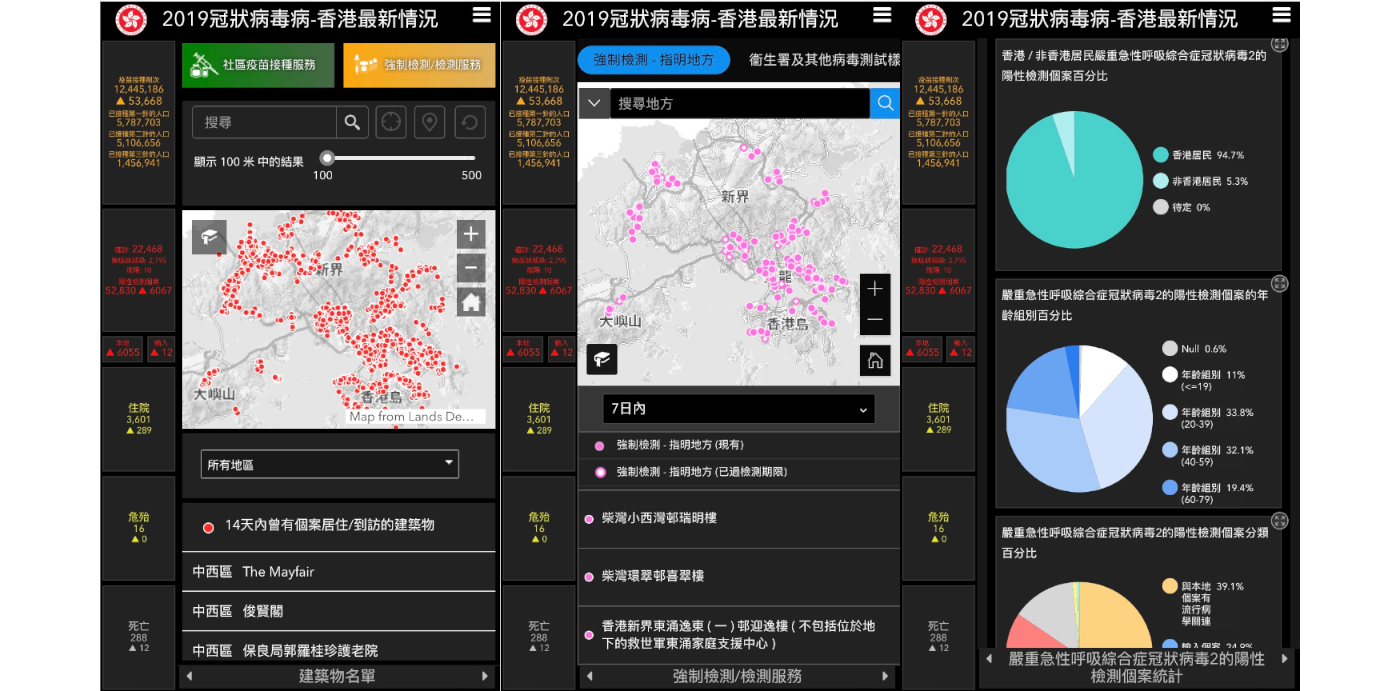Expand the first pie chart panel

[1279, 45]
